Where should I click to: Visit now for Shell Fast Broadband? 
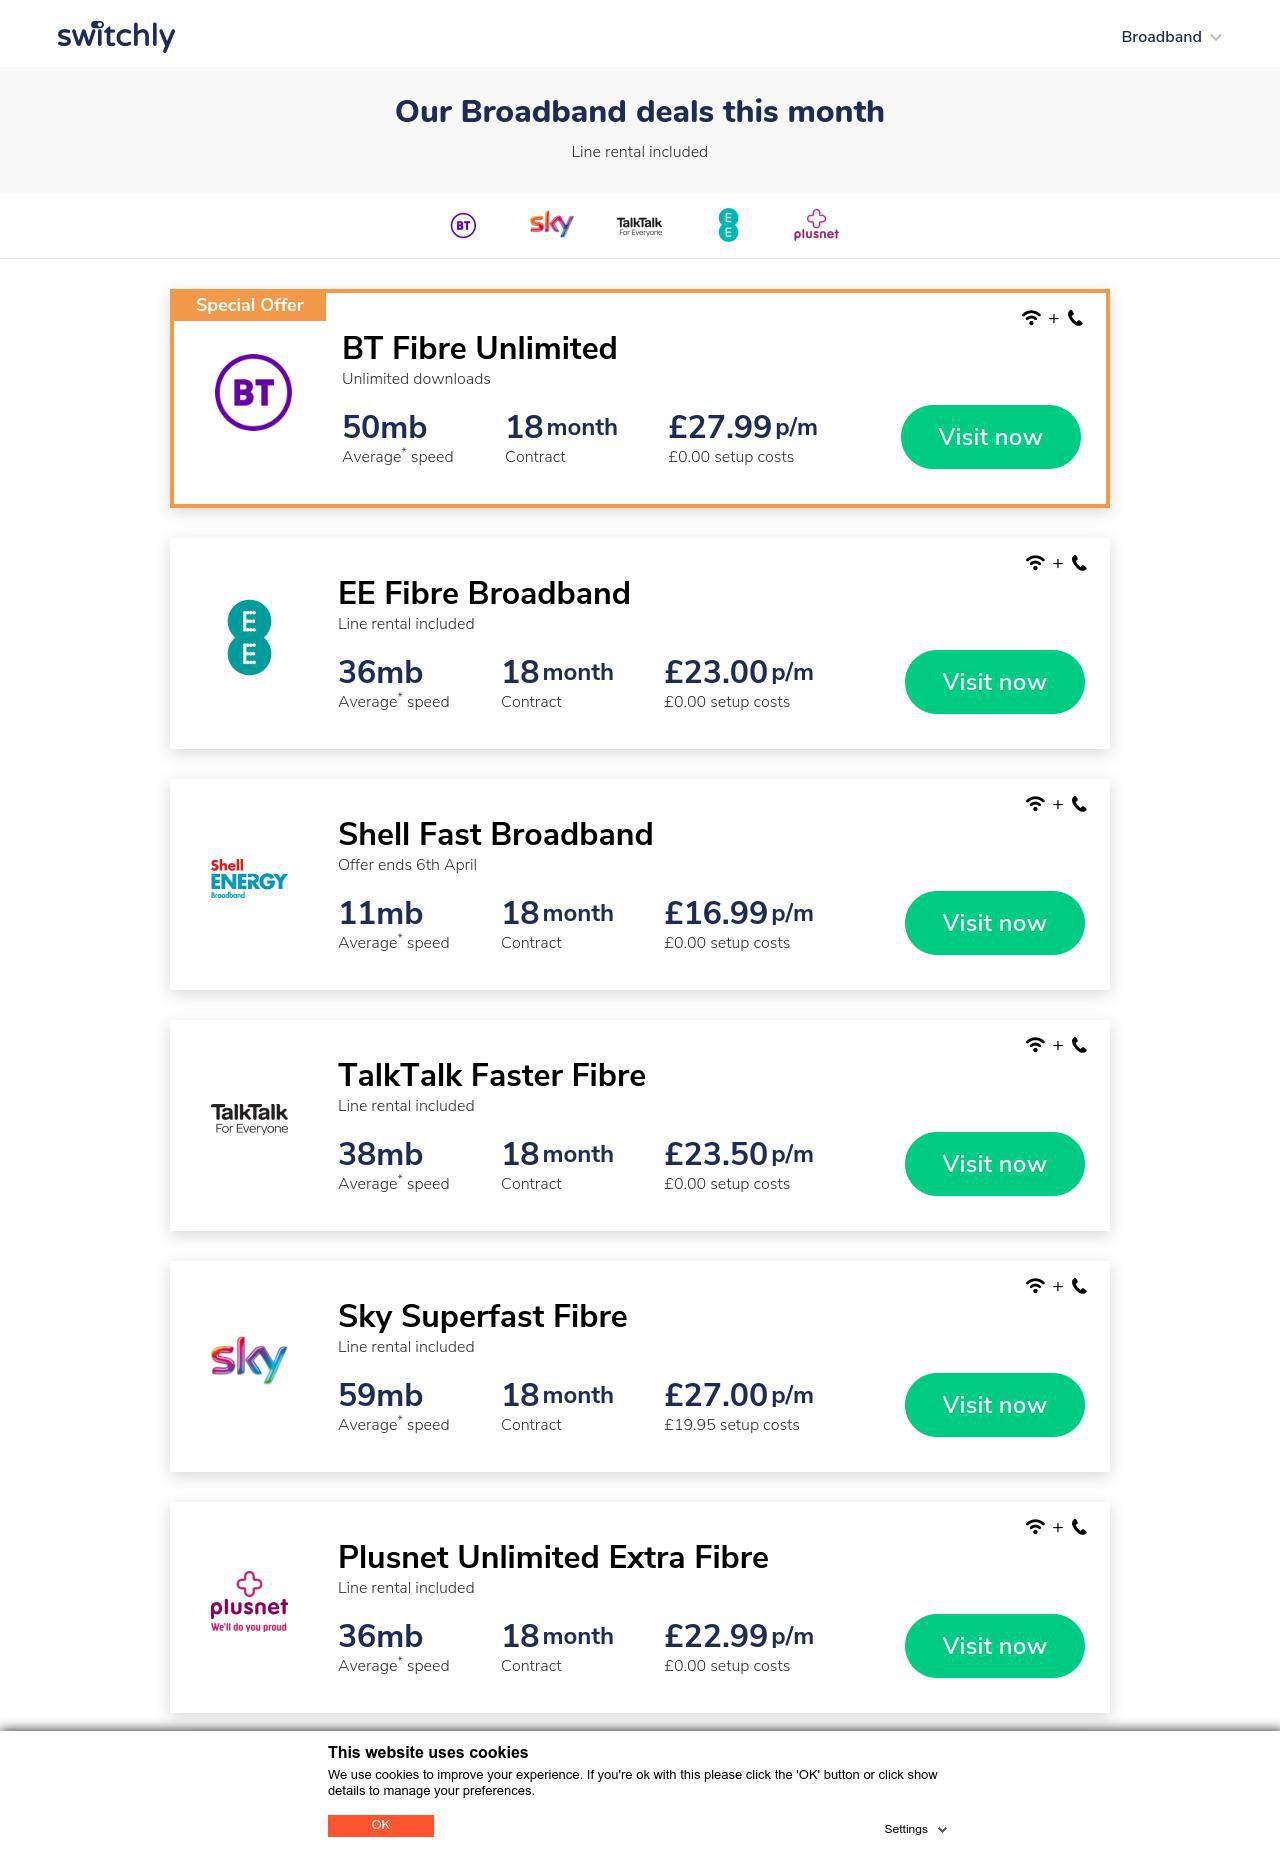(x=994, y=923)
